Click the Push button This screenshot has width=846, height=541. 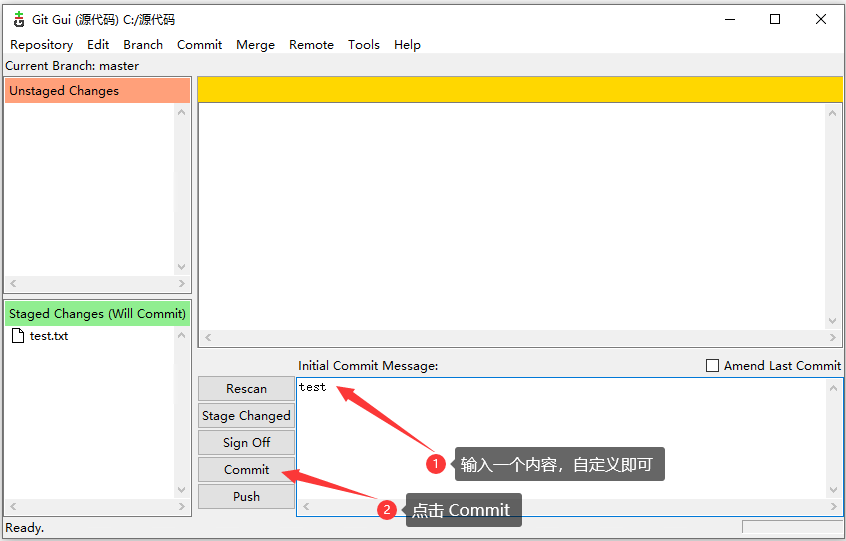(247, 497)
